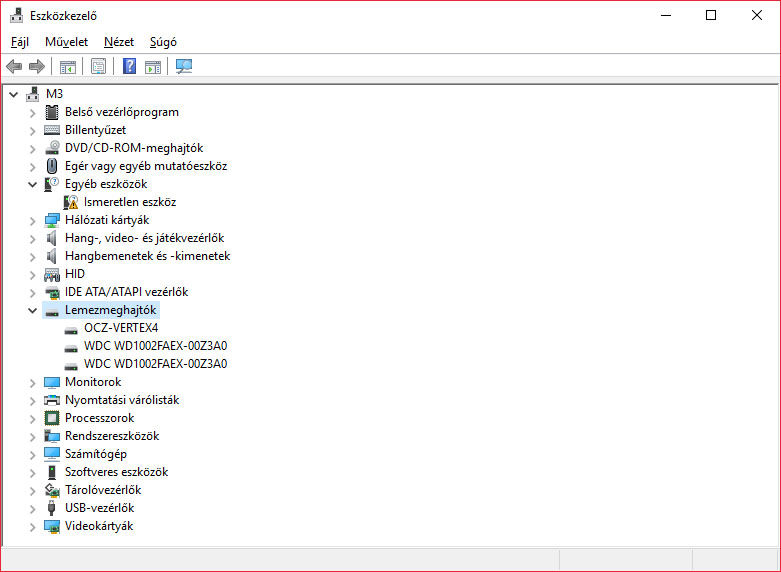Image resolution: width=781 pixels, height=572 pixels.
Task: Click the Lemezmeghajtók drive icon
Action: tap(52, 312)
